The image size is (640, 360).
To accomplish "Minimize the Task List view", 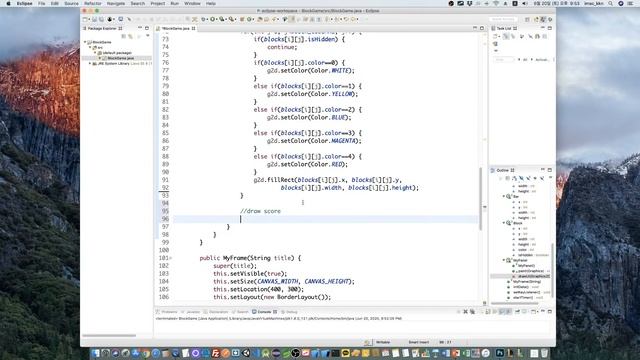I will tap(542, 28).
